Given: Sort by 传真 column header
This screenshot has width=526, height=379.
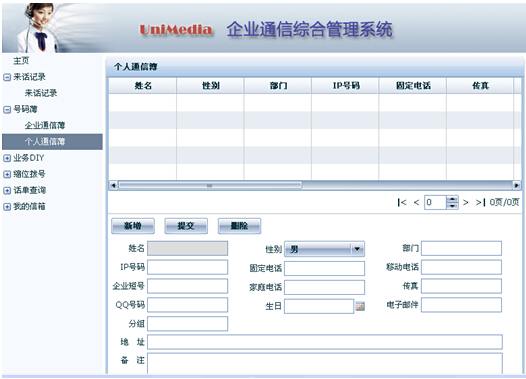Looking at the screenshot, I should pos(480,86).
